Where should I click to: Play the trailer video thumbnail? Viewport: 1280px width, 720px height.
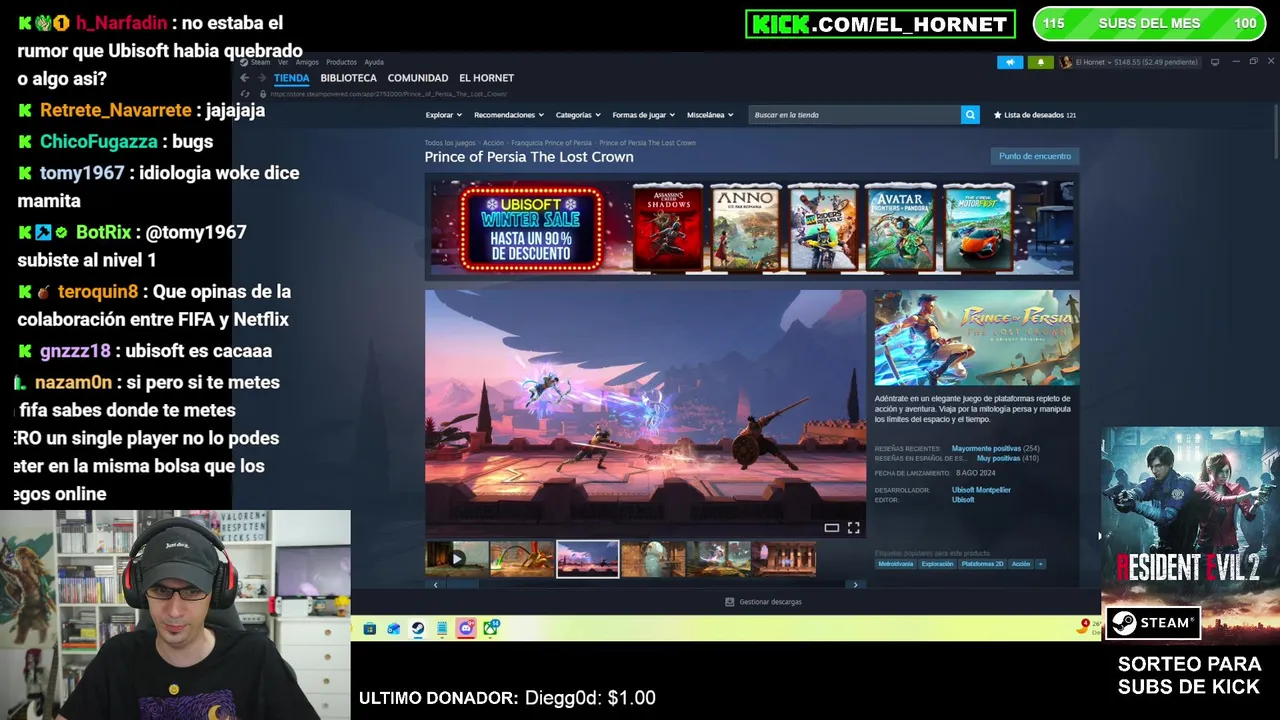457,559
